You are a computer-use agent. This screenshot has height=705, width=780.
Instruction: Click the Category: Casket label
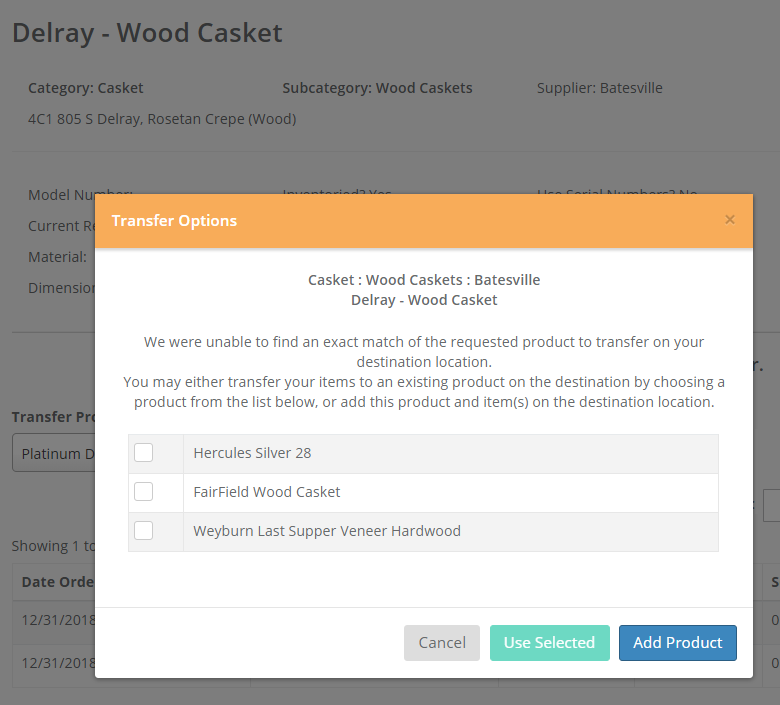tap(86, 88)
